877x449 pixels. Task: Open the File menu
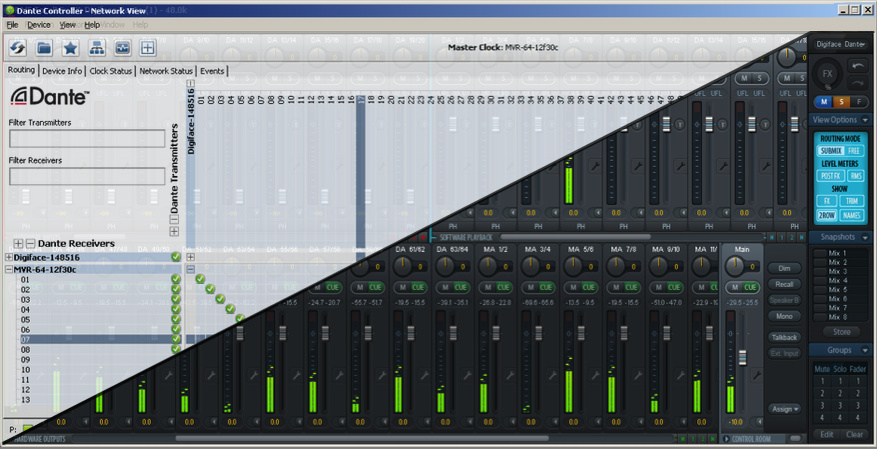coord(12,25)
